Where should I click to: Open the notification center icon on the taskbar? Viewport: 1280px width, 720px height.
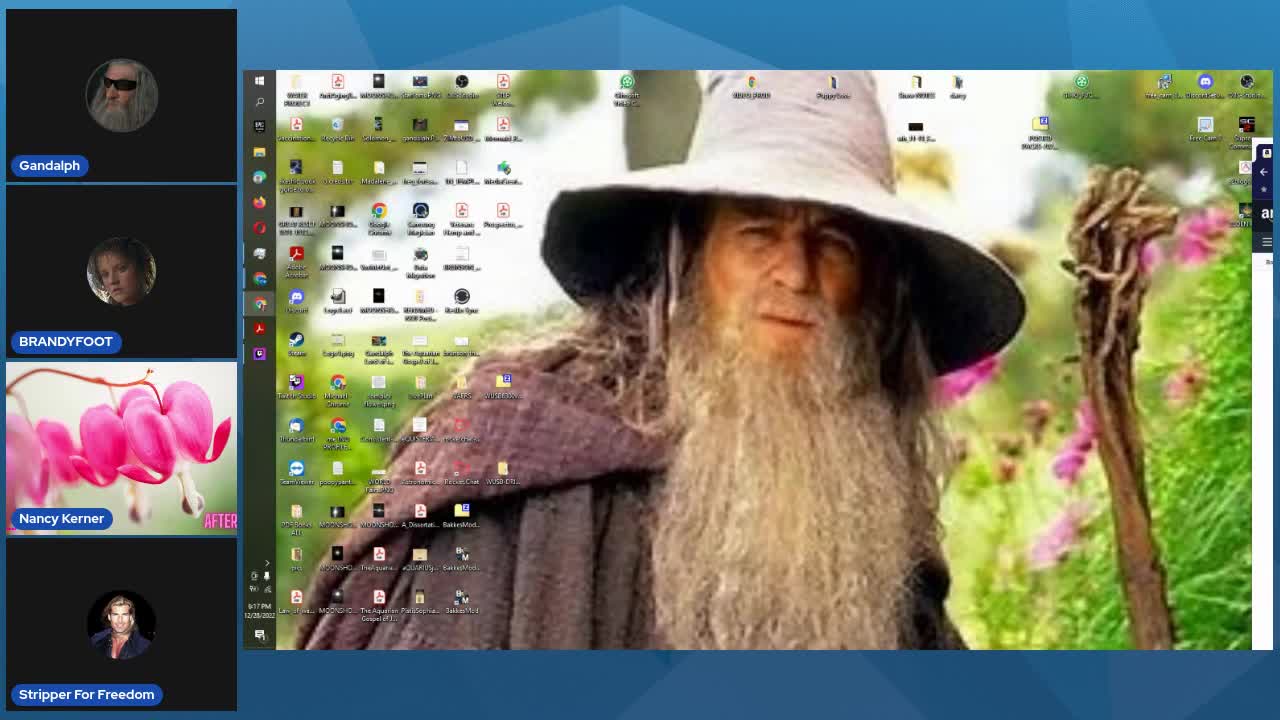(260, 635)
